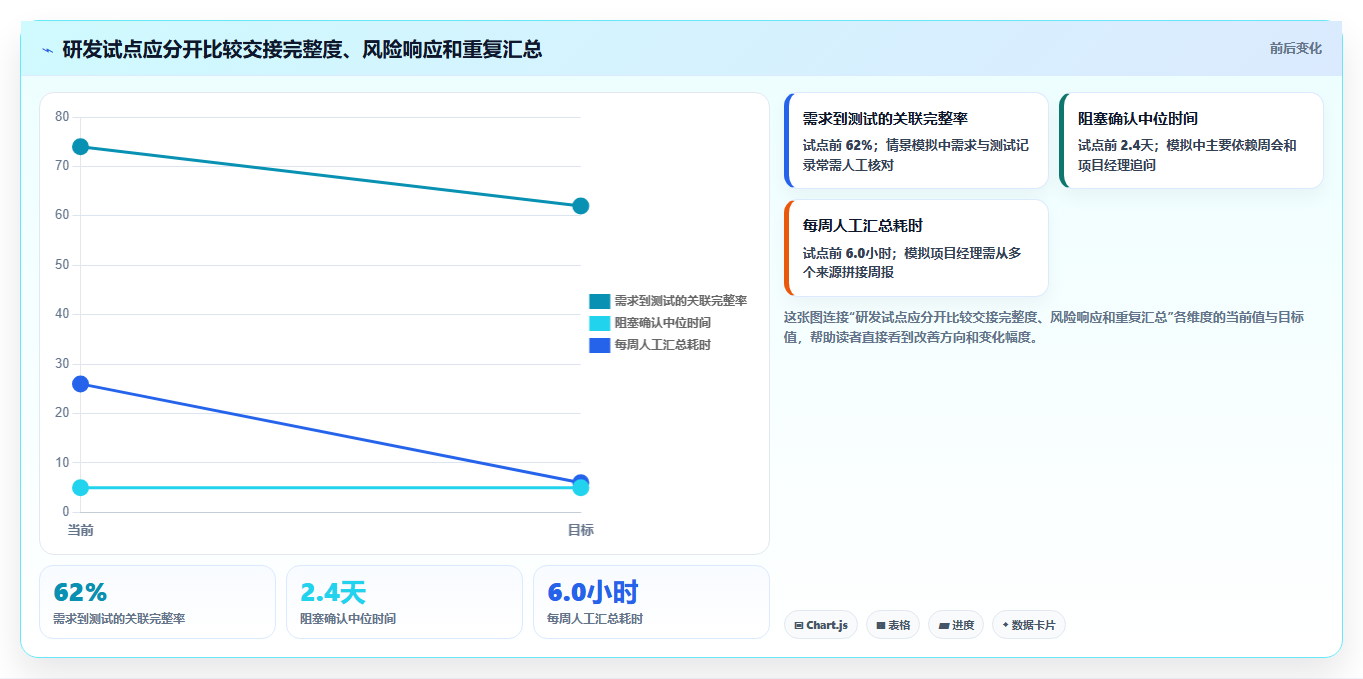Toggle the 阻塞确认中位时间 legend swatch
This screenshot has width=1363, height=679.
pyautogui.click(x=599, y=323)
